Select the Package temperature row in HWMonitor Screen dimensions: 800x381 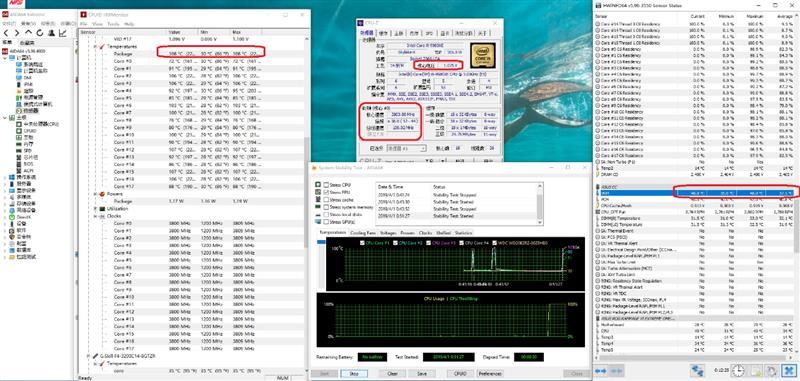pyautogui.click(x=193, y=53)
